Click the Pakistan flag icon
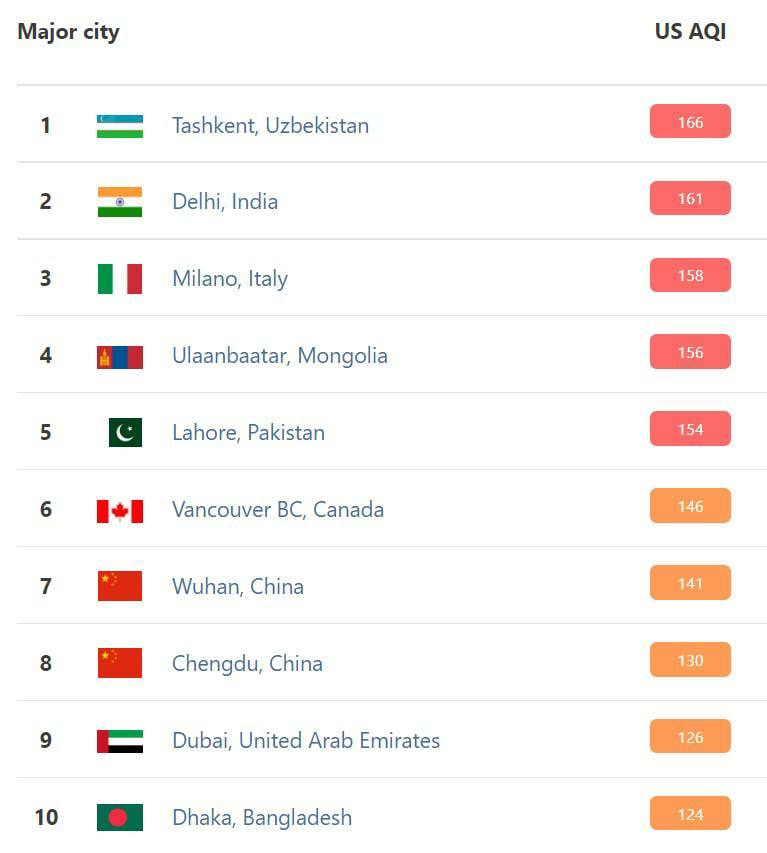Image resolution: width=767 pixels, height=853 pixels. [125, 433]
